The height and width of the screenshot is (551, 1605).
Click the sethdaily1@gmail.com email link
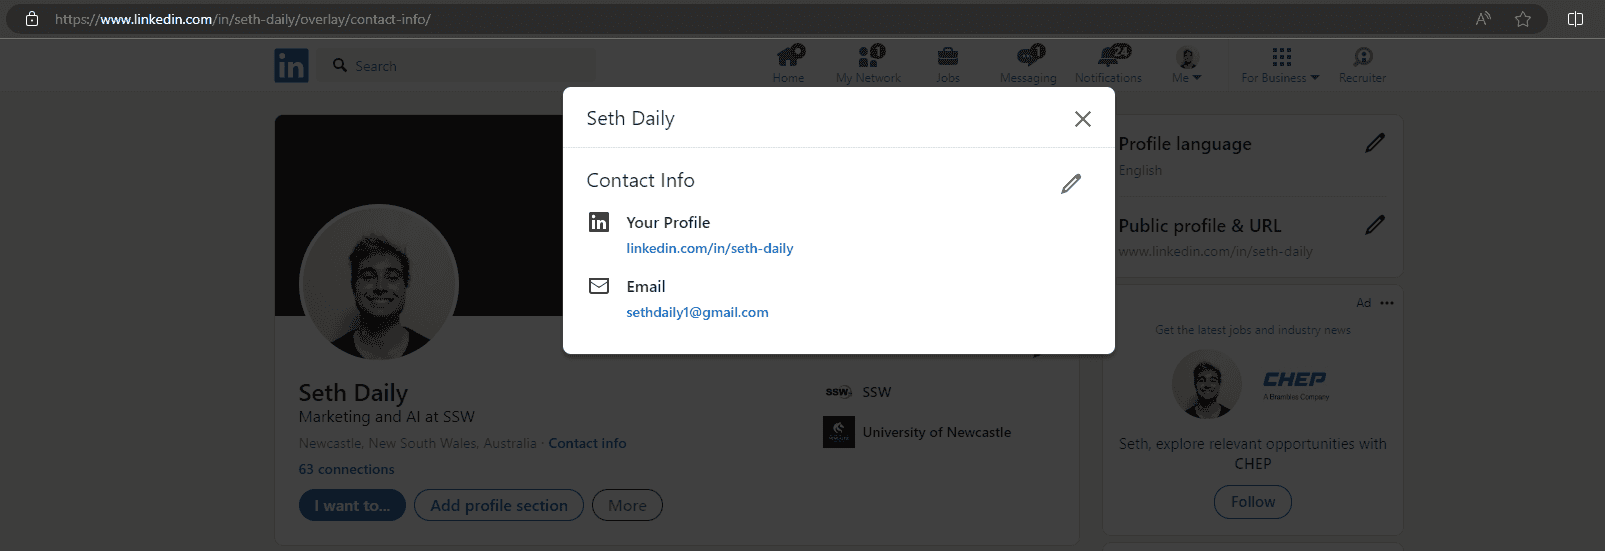click(697, 312)
